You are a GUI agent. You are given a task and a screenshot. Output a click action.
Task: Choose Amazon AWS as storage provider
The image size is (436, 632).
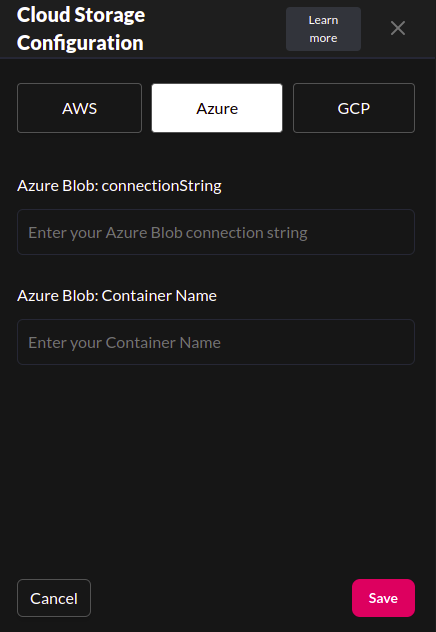tap(79, 108)
